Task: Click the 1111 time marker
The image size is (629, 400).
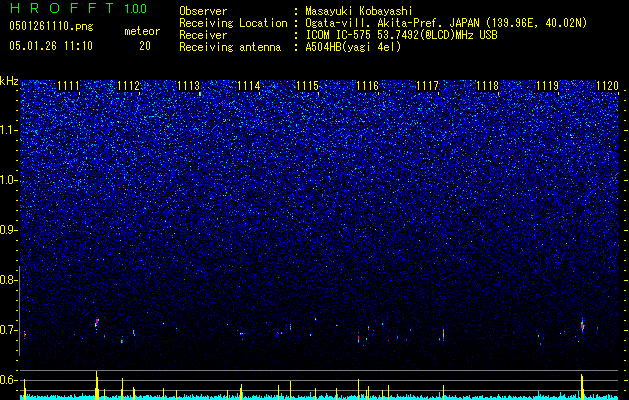Action: click(69, 86)
